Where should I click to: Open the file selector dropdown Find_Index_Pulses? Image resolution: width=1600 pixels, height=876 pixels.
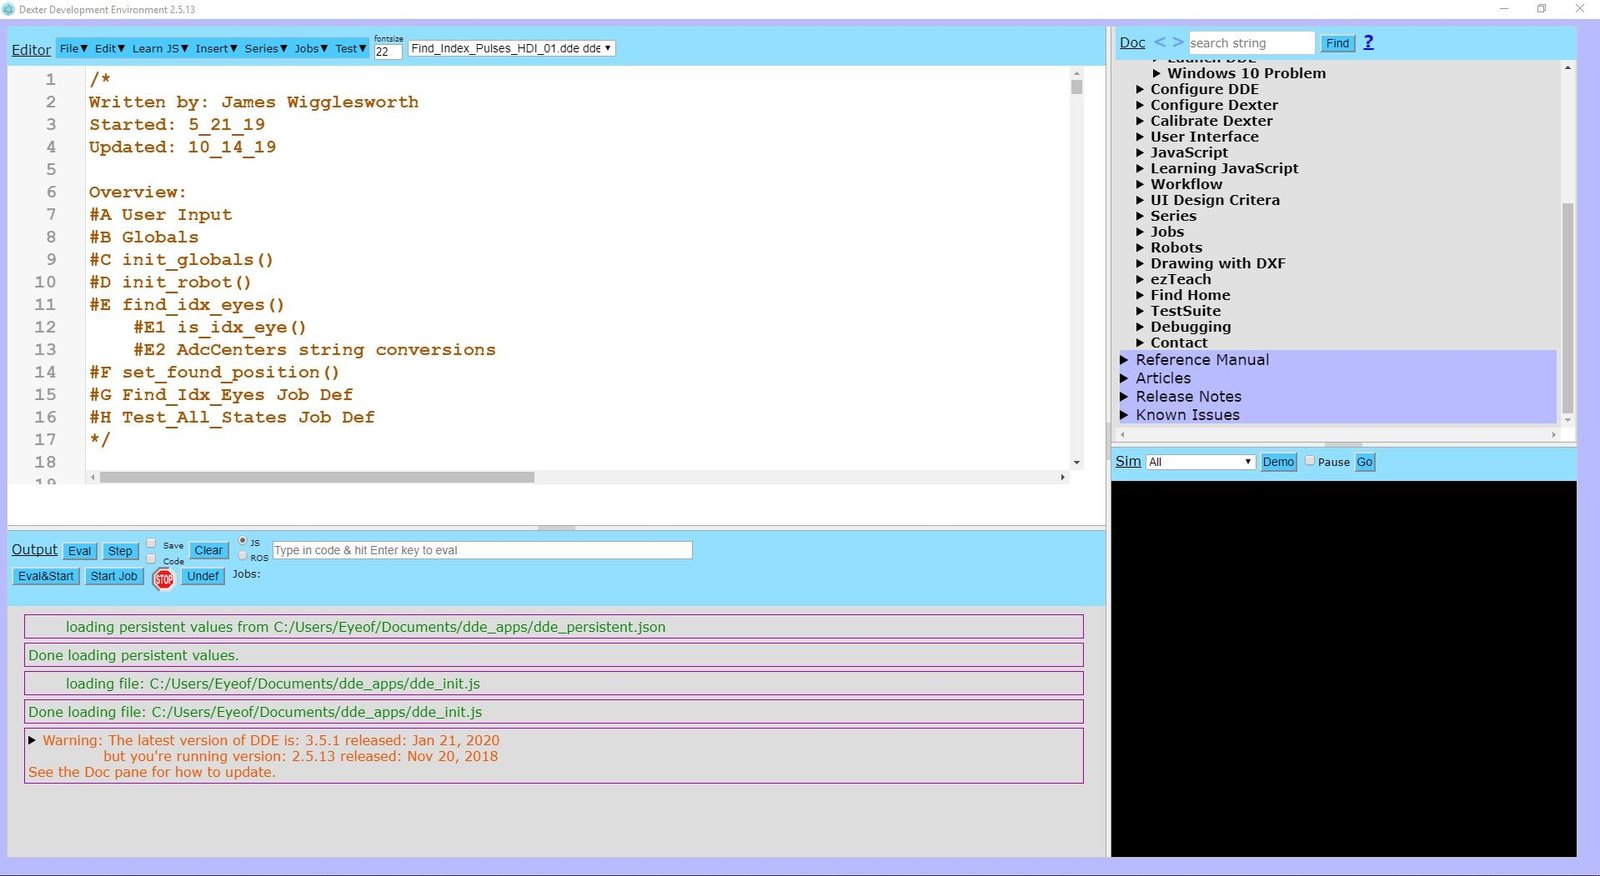(x=511, y=48)
